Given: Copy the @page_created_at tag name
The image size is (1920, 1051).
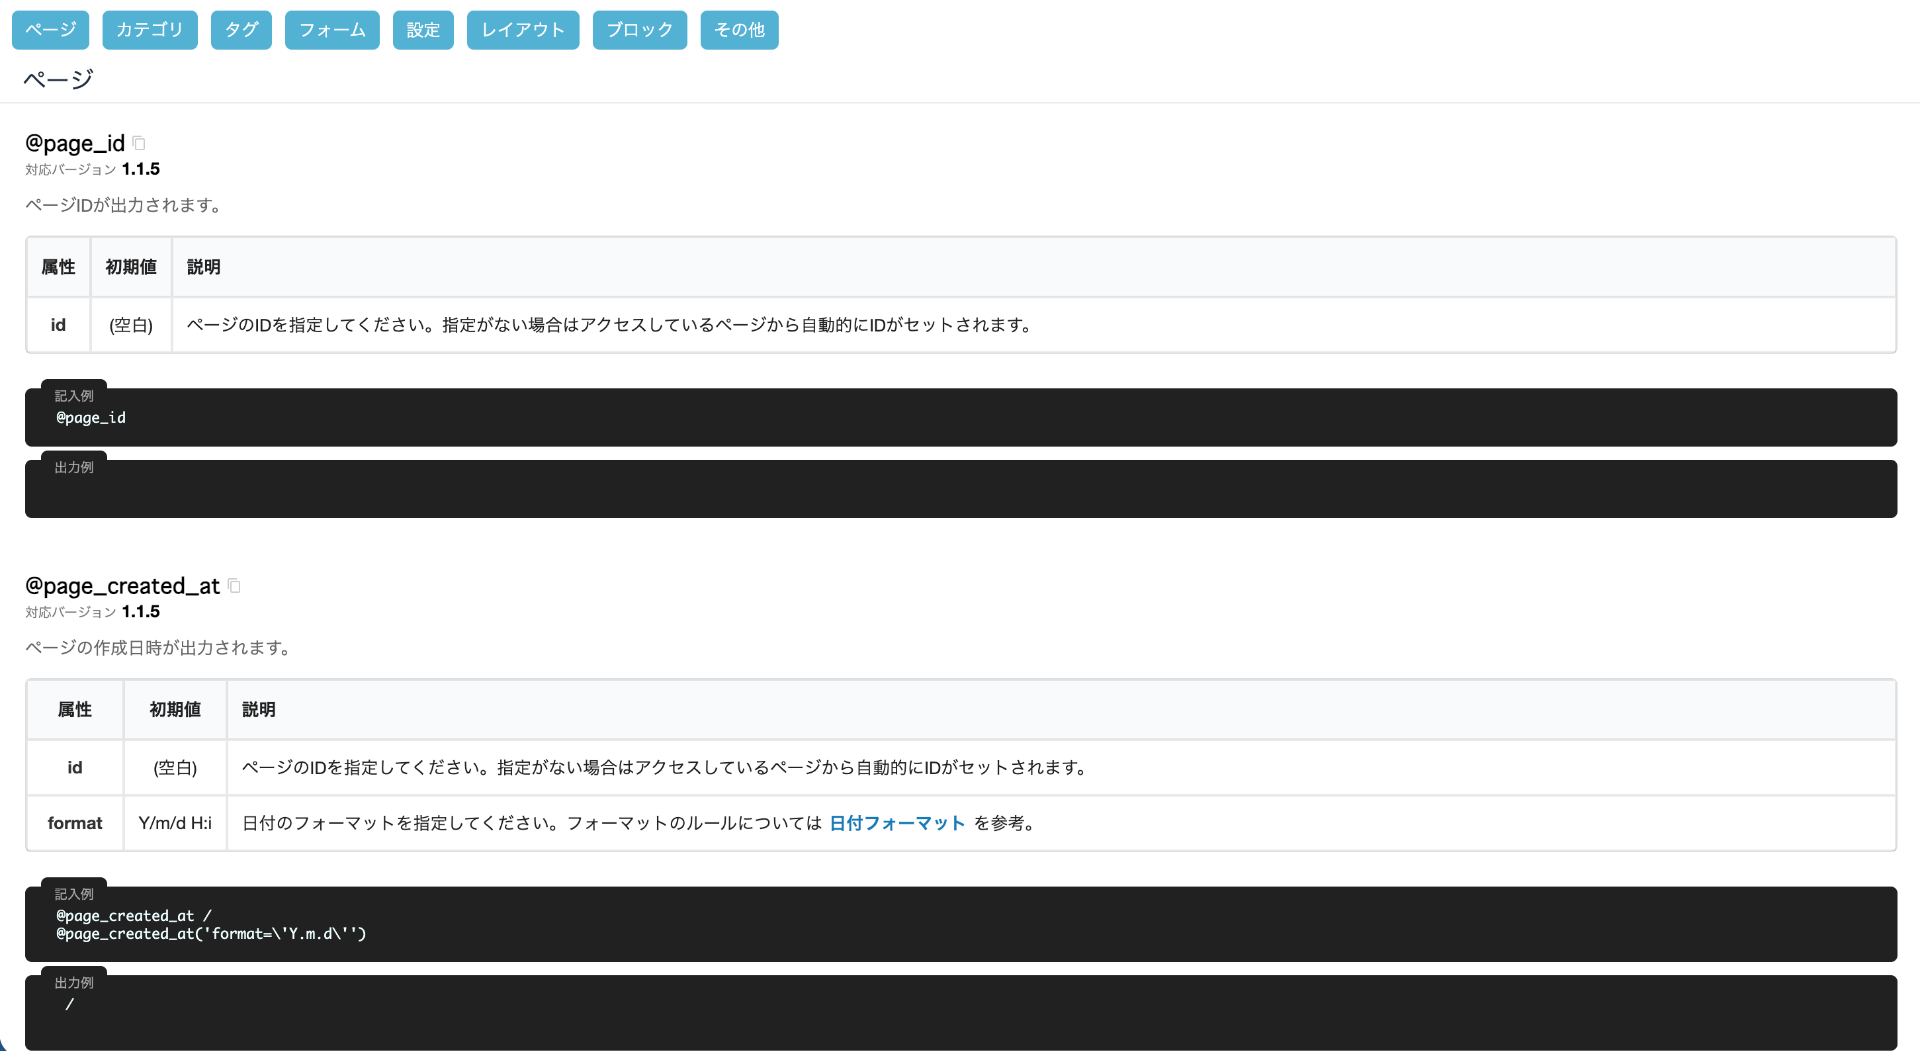Looking at the screenshot, I should pos(234,586).
